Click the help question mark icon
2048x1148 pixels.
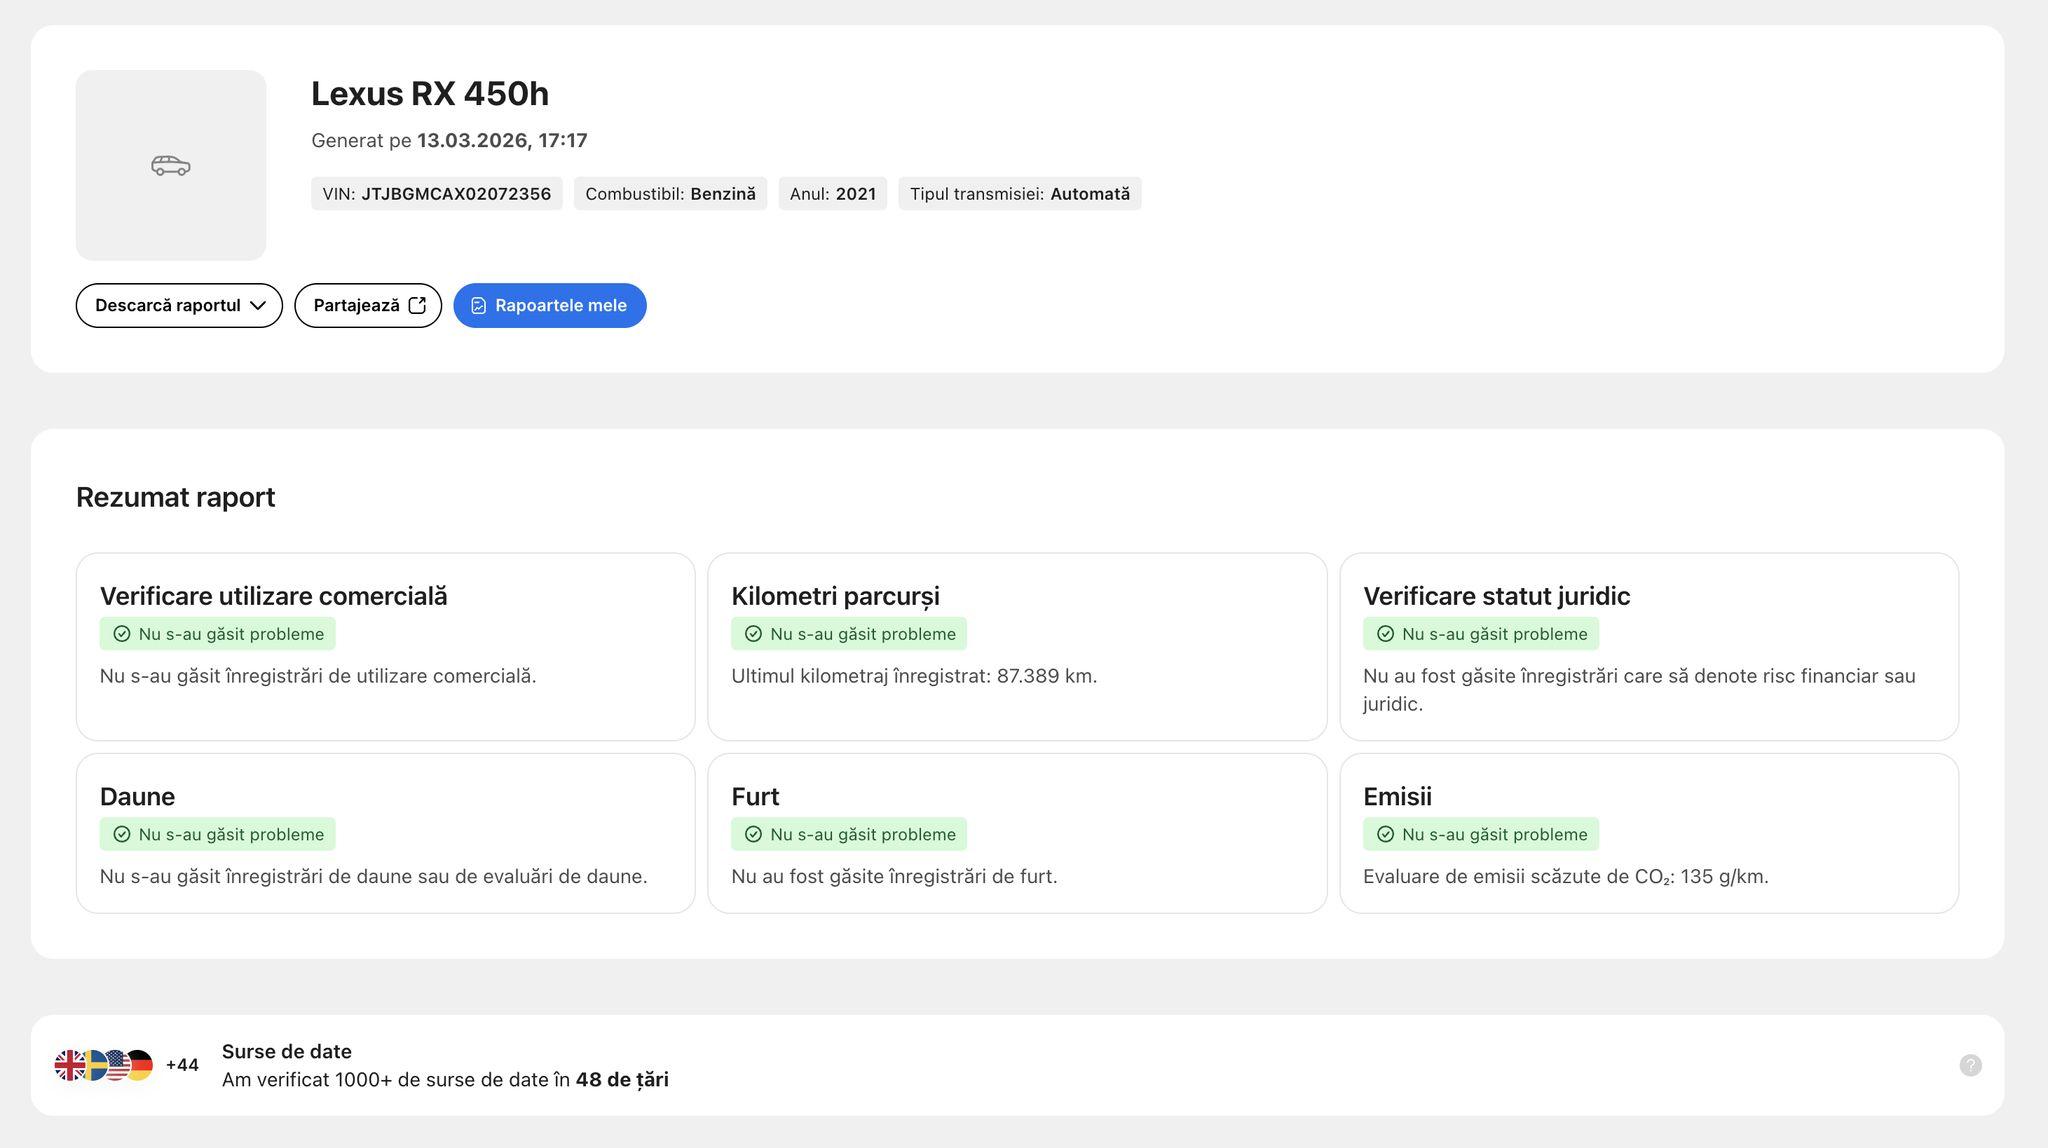1970,1065
